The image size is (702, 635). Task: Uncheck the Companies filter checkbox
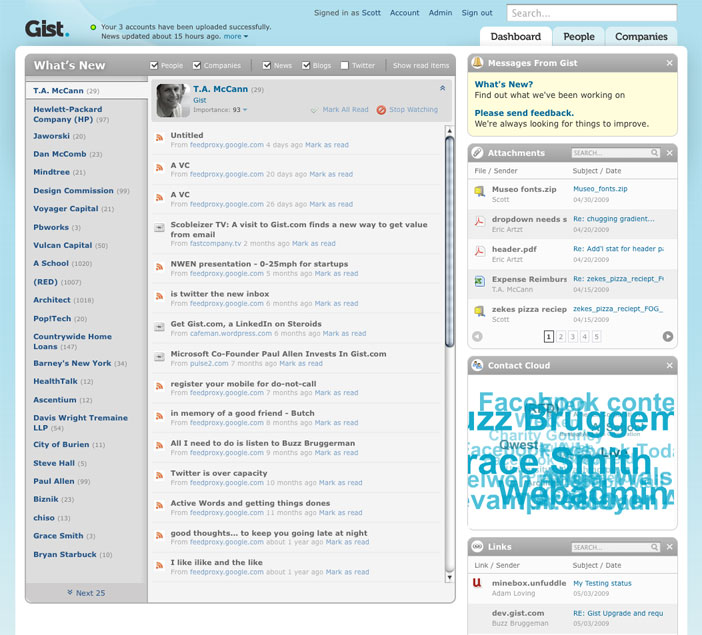(x=197, y=65)
